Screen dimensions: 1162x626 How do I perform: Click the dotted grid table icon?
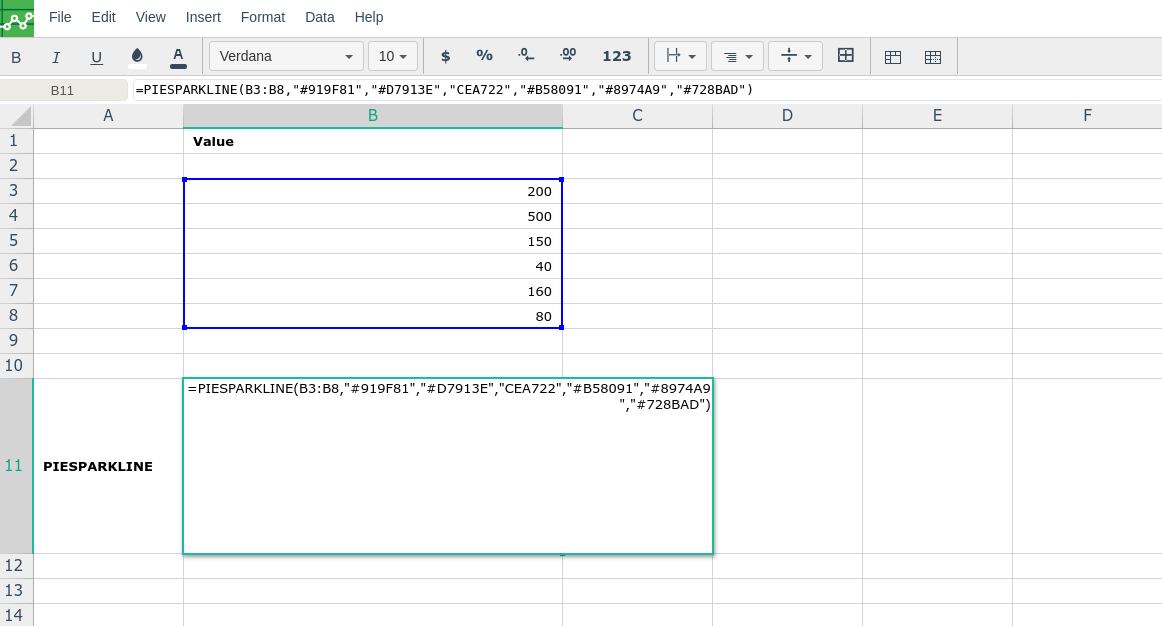[933, 57]
